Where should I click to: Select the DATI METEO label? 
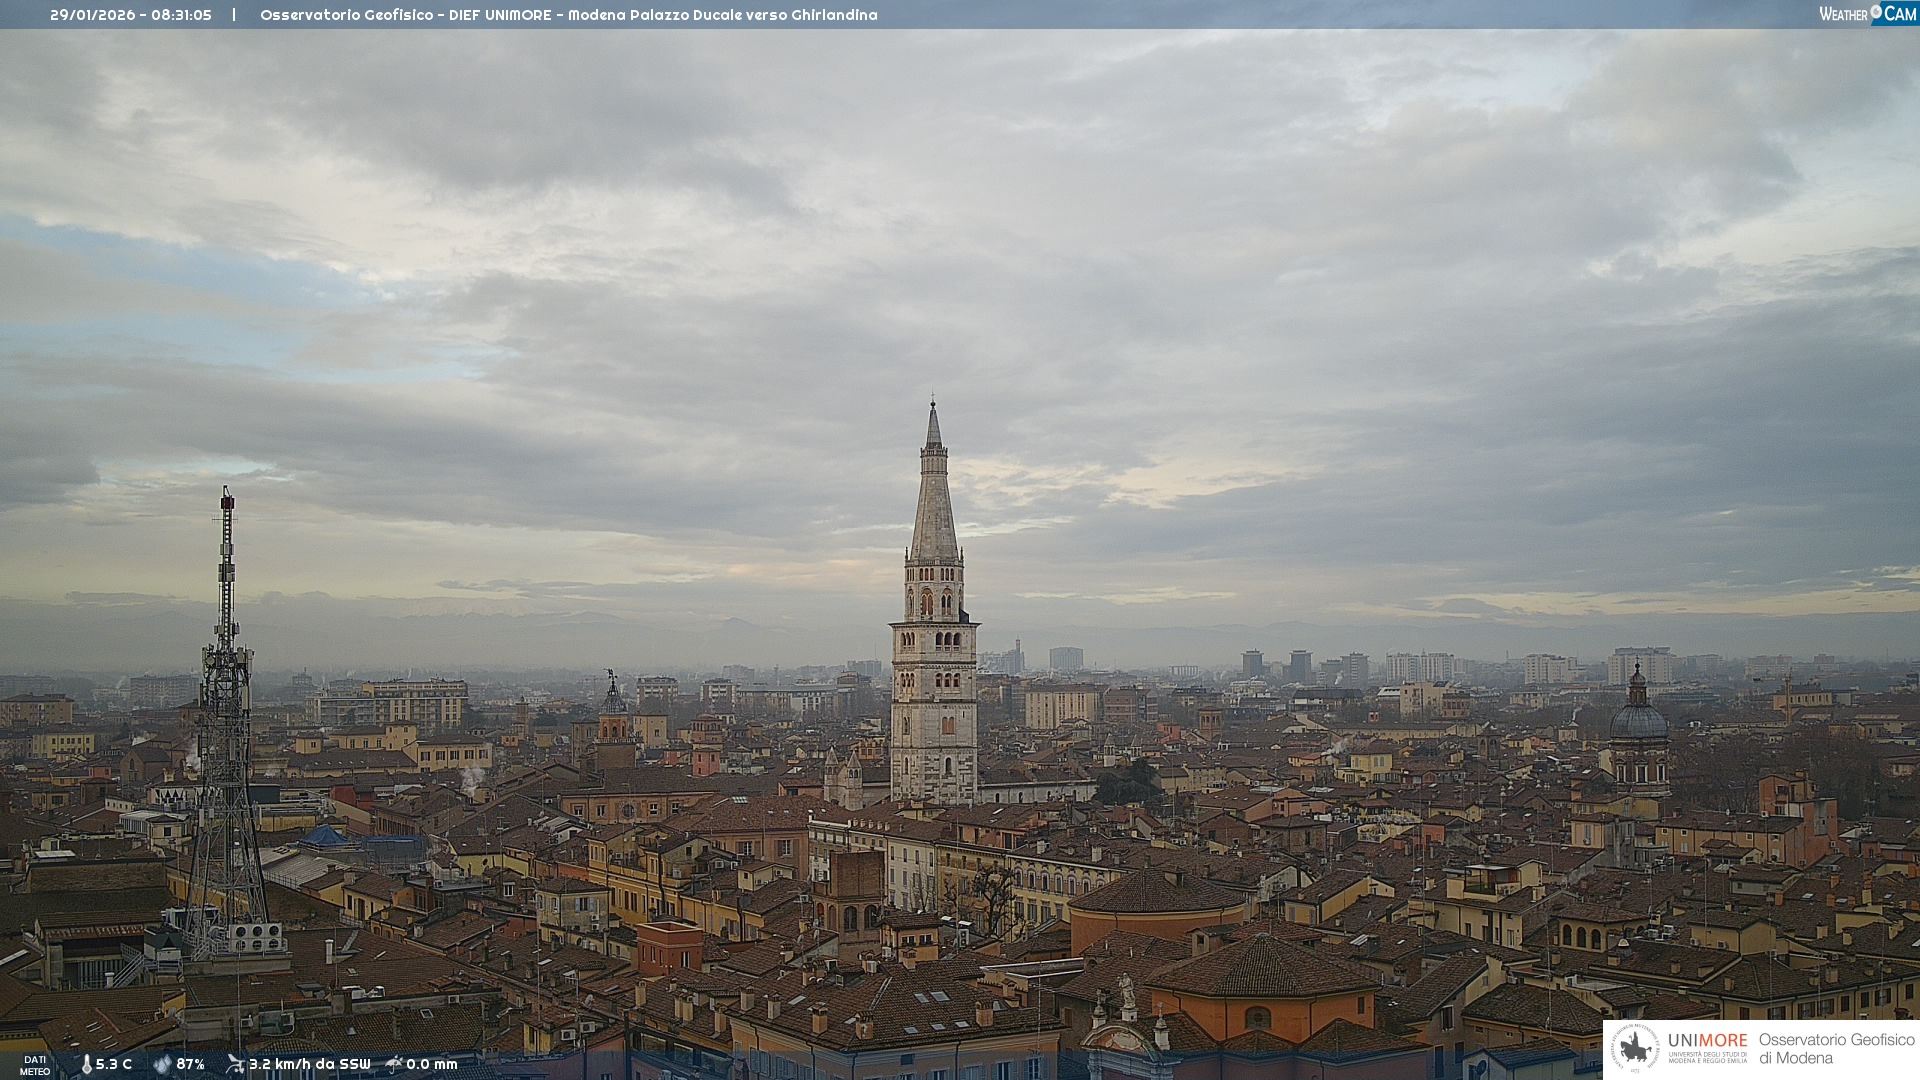(x=35, y=1065)
